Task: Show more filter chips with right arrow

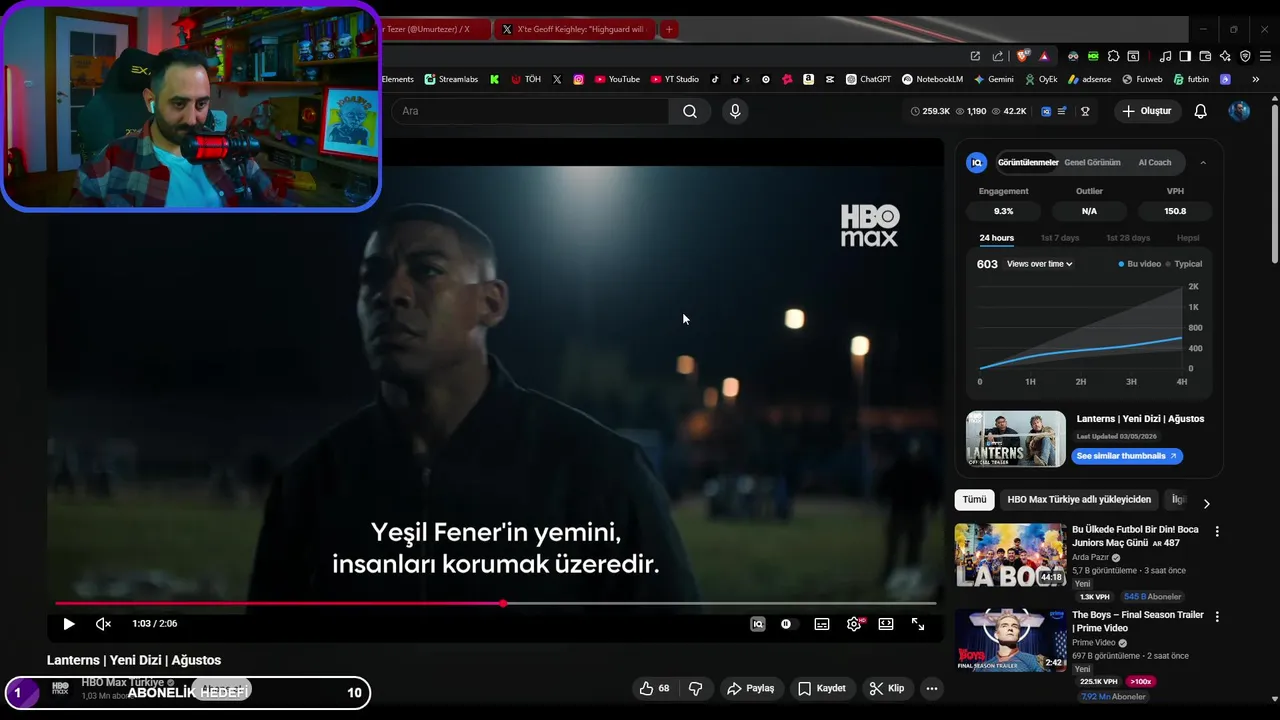Action: [1206, 503]
